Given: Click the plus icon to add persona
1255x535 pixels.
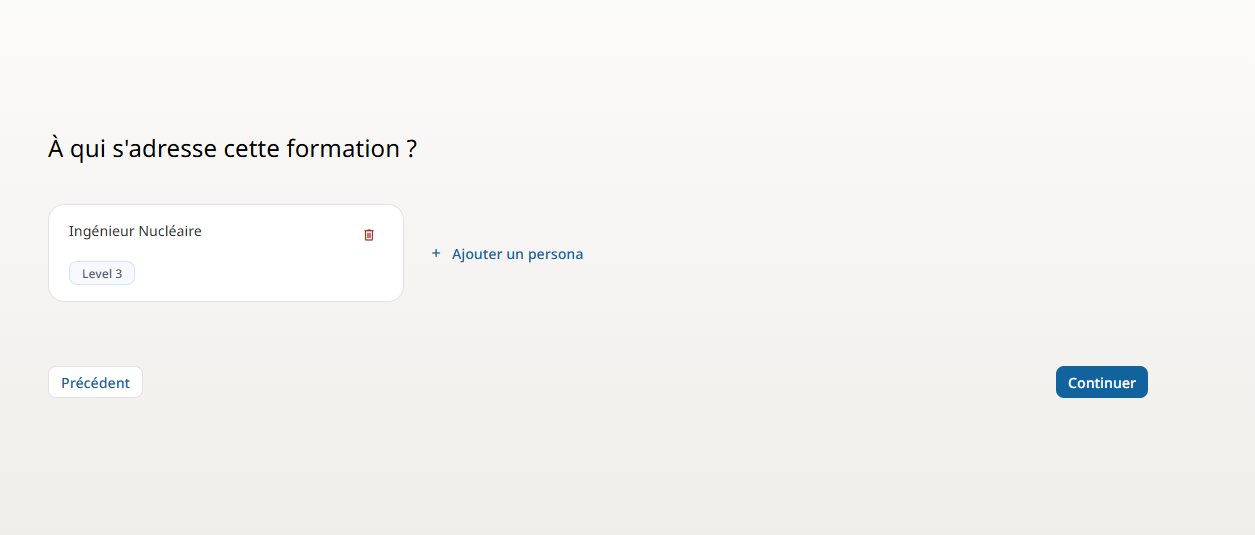Looking at the screenshot, I should [x=436, y=254].
